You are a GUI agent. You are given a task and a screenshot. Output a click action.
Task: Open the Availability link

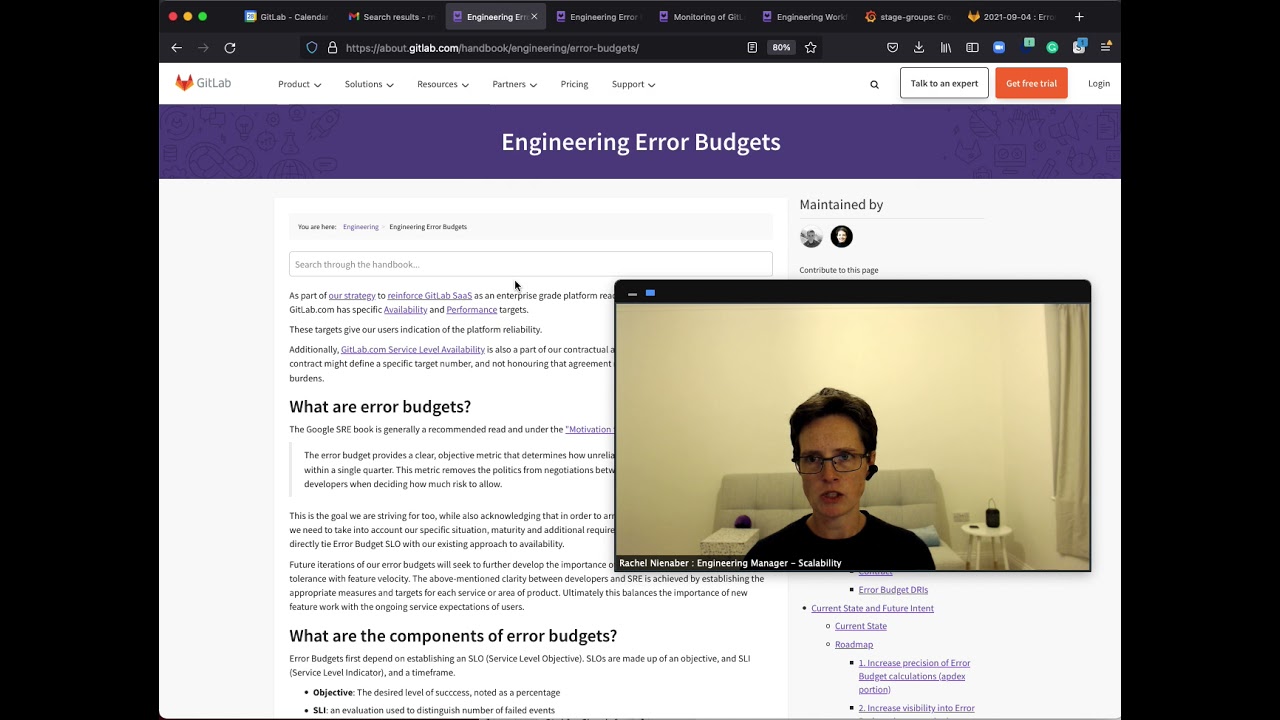[x=405, y=310]
